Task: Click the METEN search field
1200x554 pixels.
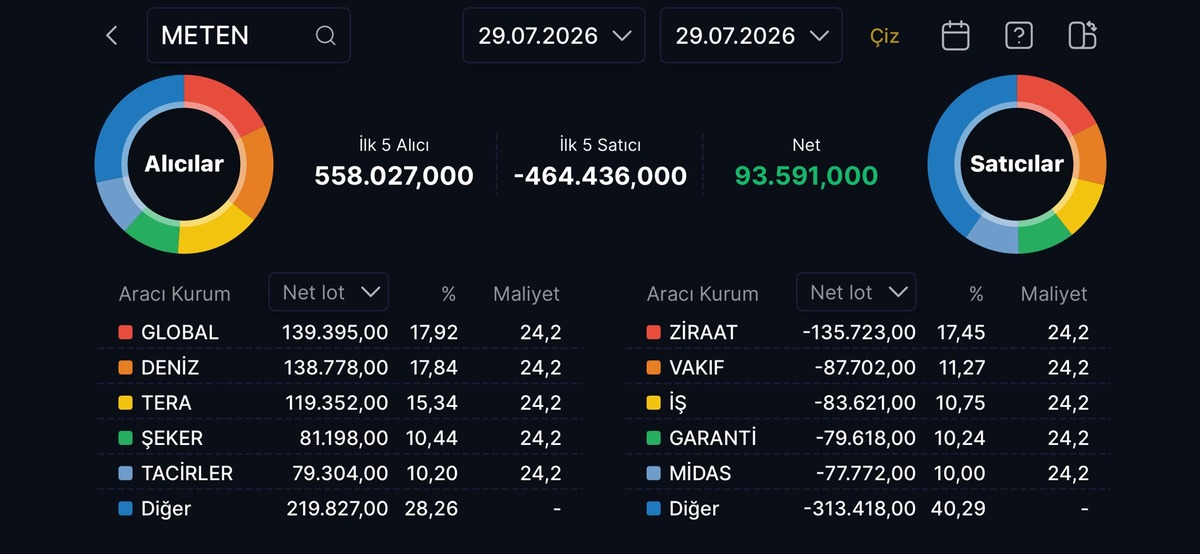Action: pos(249,36)
